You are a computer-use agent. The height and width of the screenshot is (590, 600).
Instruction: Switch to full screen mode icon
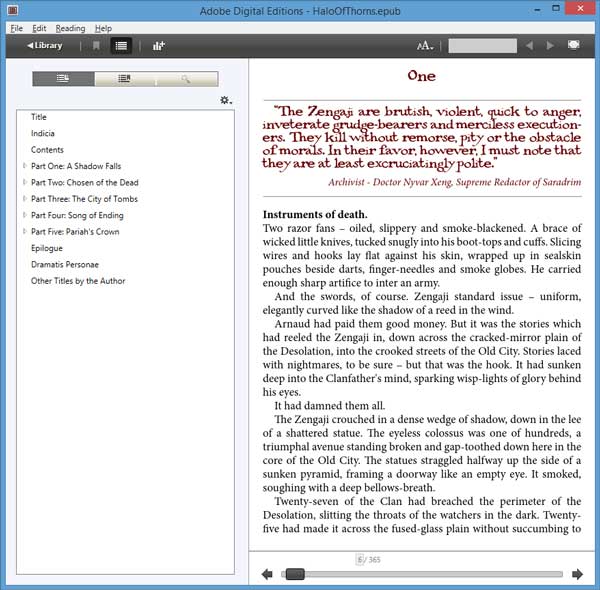coord(573,45)
